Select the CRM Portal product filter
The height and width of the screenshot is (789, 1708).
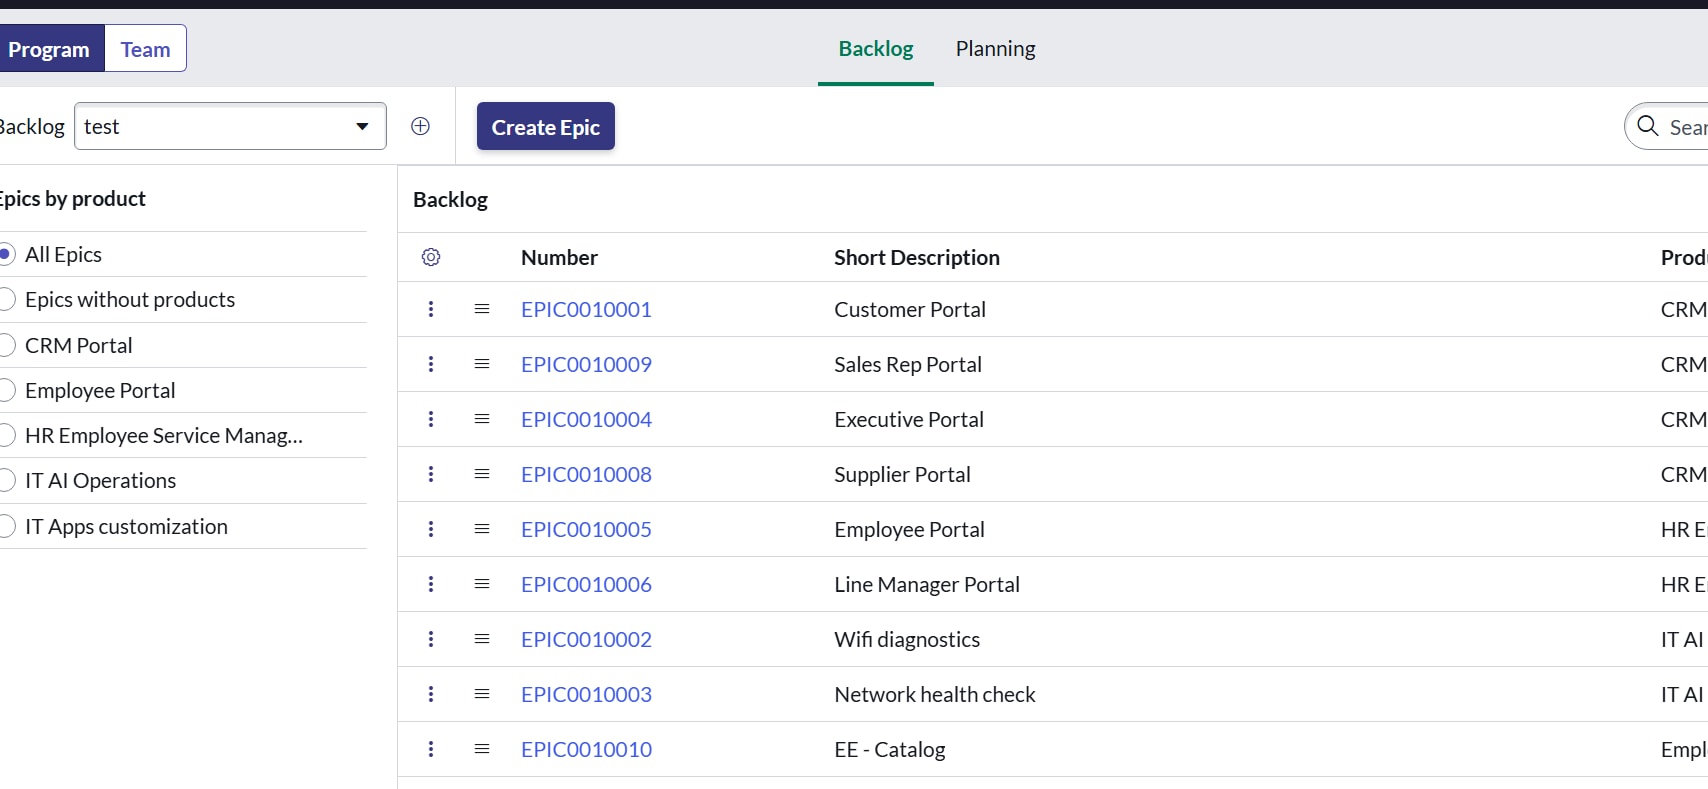point(6,345)
